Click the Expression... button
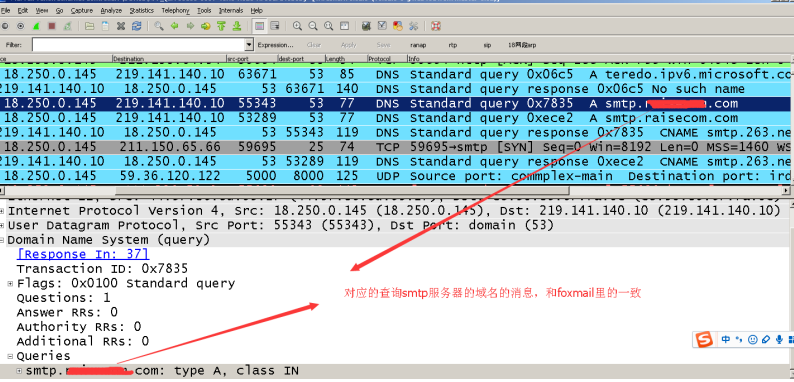 [x=275, y=45]
